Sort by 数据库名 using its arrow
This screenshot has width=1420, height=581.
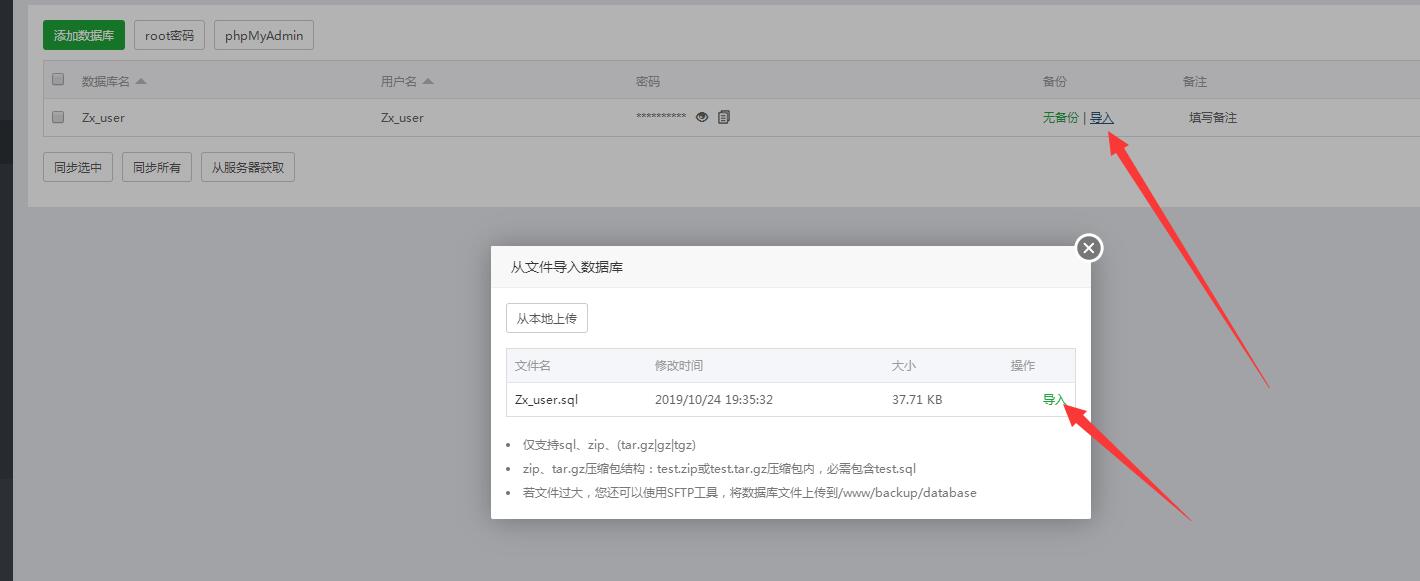pos(141,81)
